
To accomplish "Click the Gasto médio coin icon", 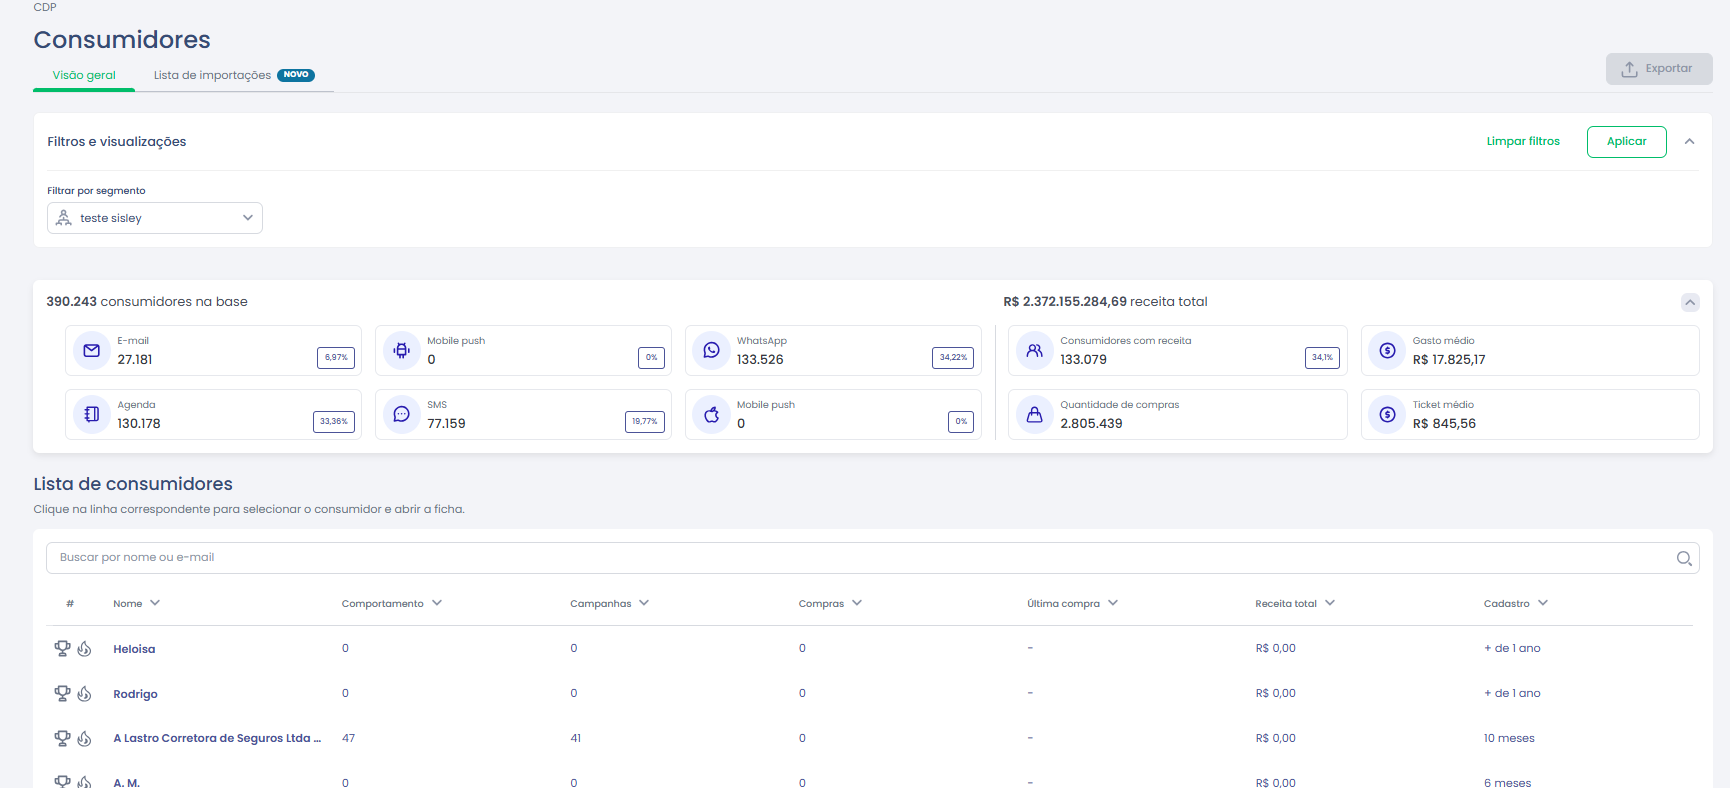I will pyautogui.click(x=1388, y=351).
